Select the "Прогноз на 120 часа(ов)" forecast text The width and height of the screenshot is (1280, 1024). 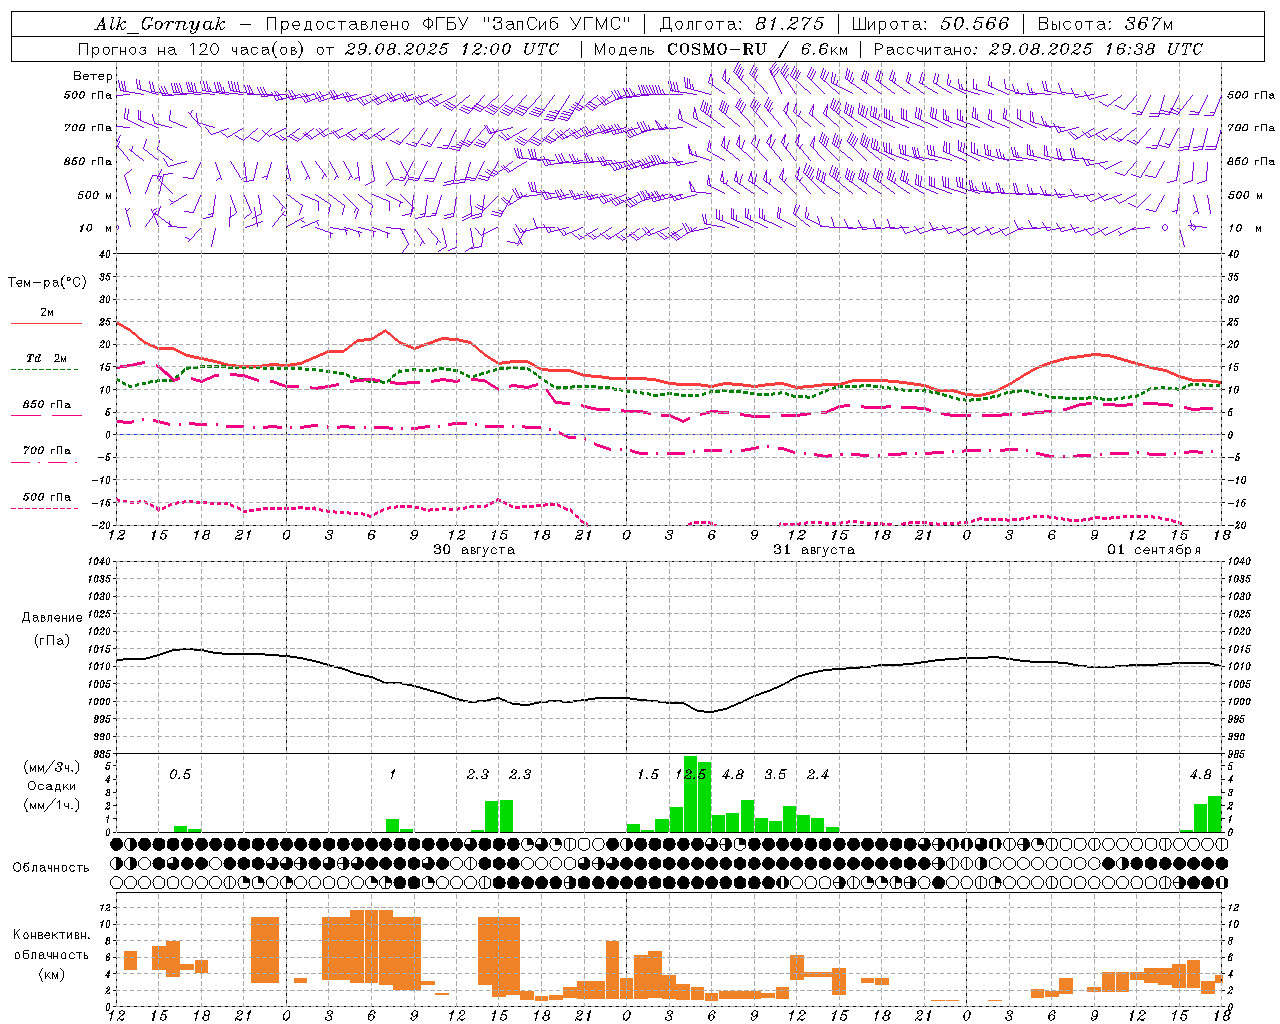(x=193, y=49)
